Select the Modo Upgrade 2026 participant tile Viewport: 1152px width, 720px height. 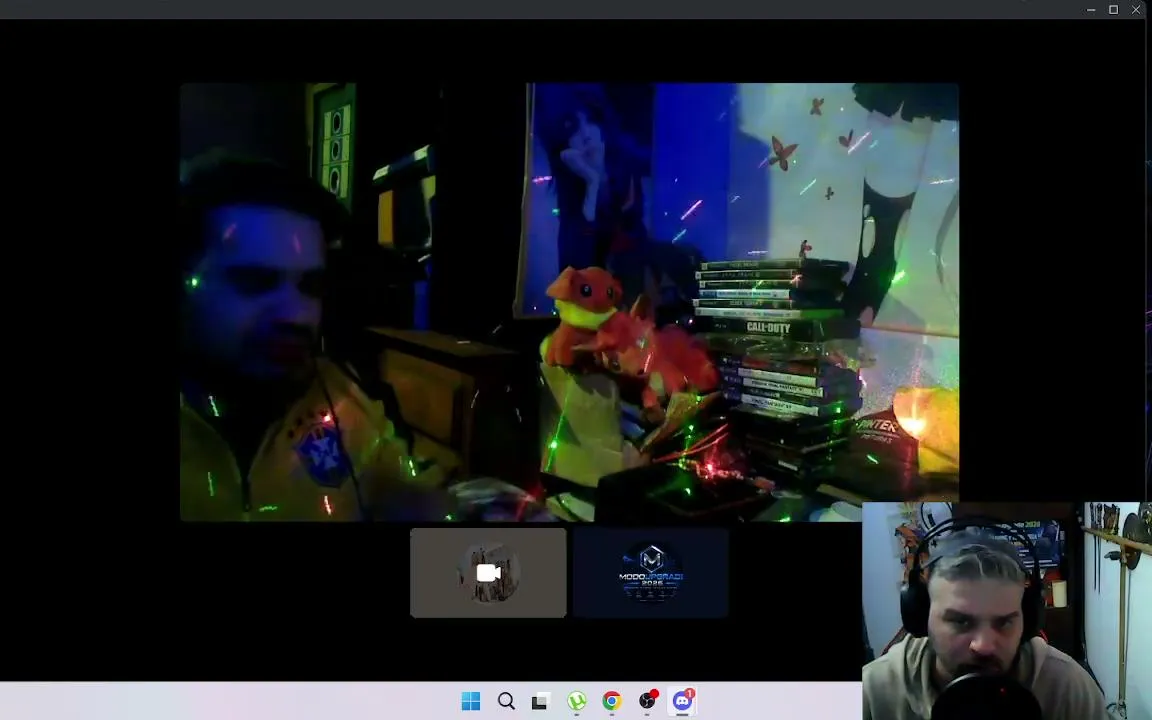pos(651,573)
